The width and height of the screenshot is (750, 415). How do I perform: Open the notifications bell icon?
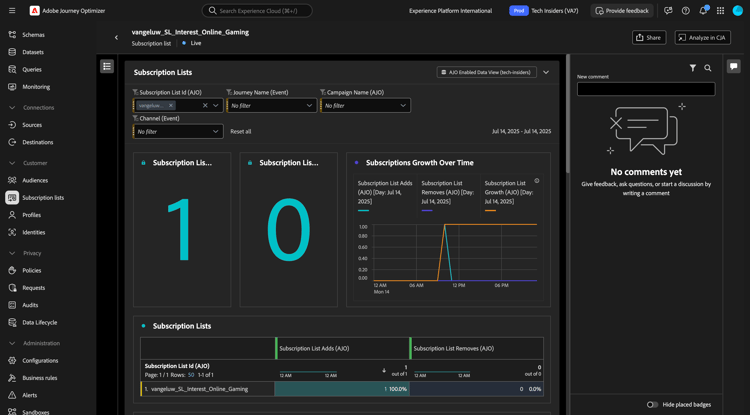pyautogui.click(x=703, y=11)
